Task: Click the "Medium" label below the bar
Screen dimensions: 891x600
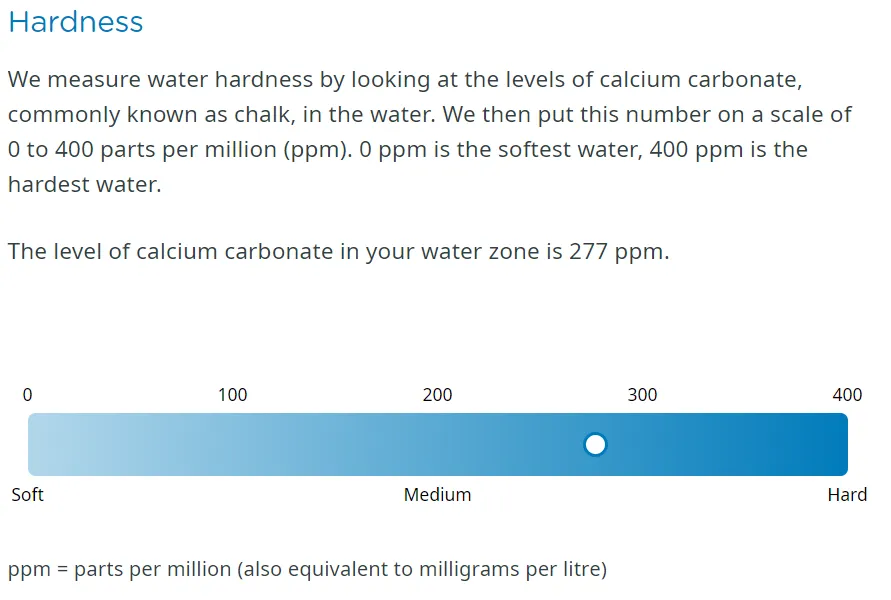Action: click(x=437, y=495)
